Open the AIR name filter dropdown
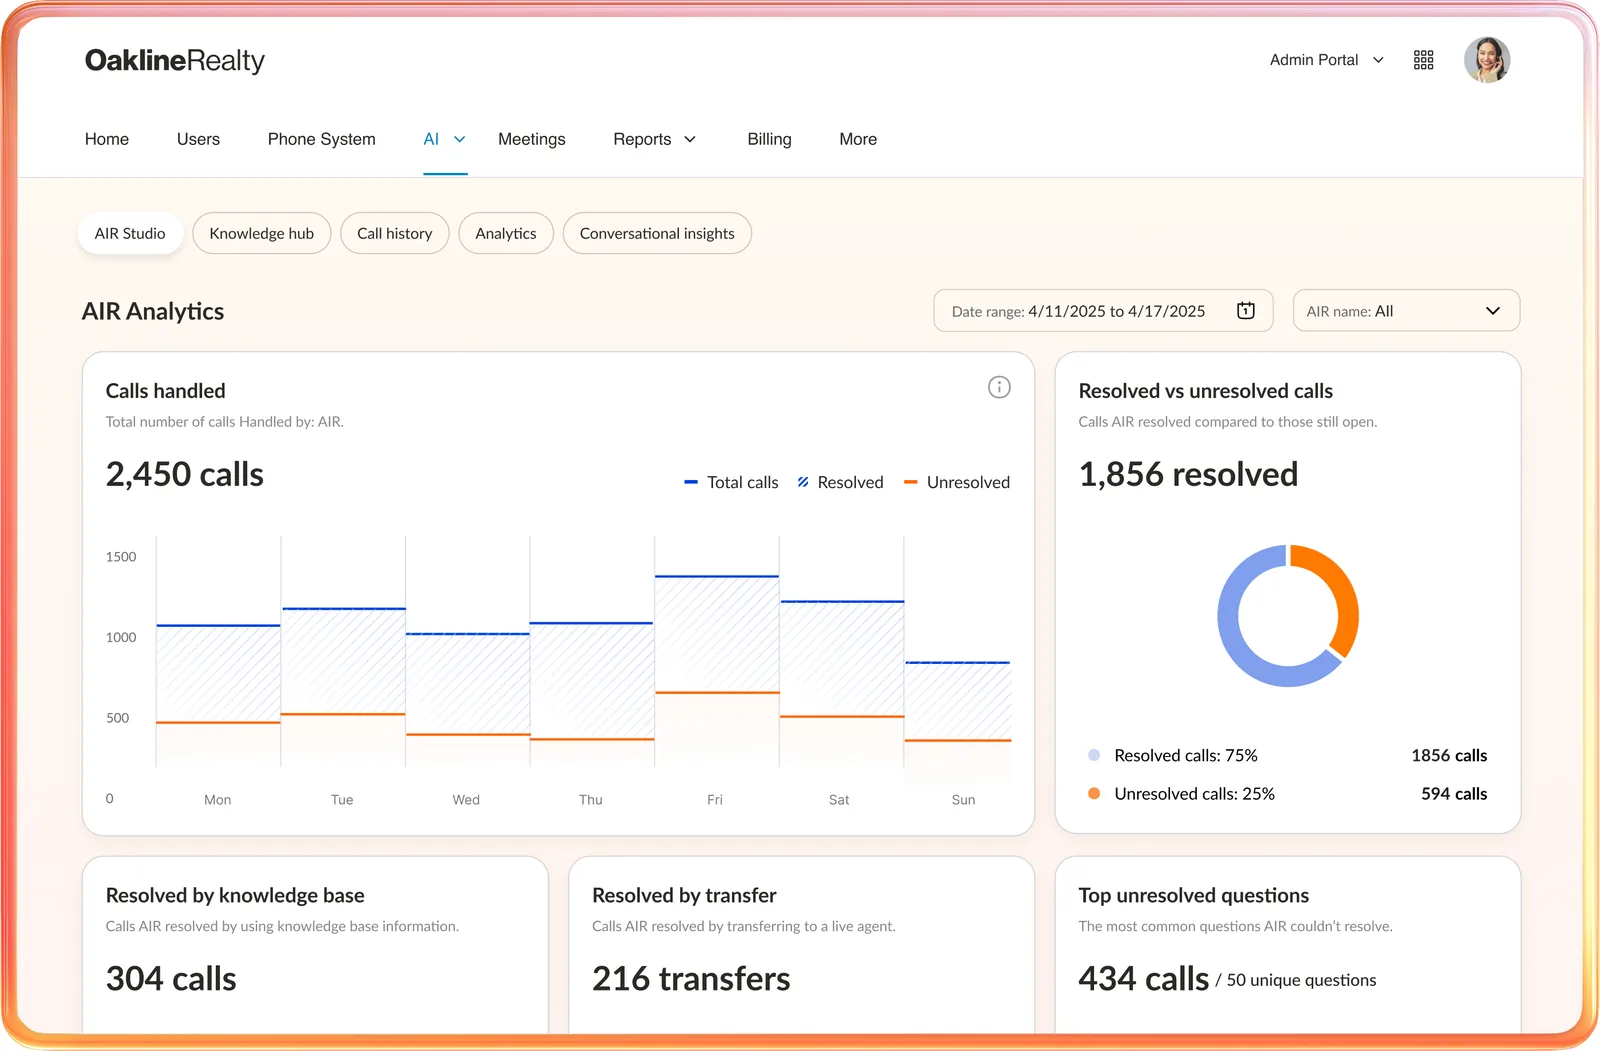Viewport: 1600px width, 1051px height. click(x=1406, y=311)
